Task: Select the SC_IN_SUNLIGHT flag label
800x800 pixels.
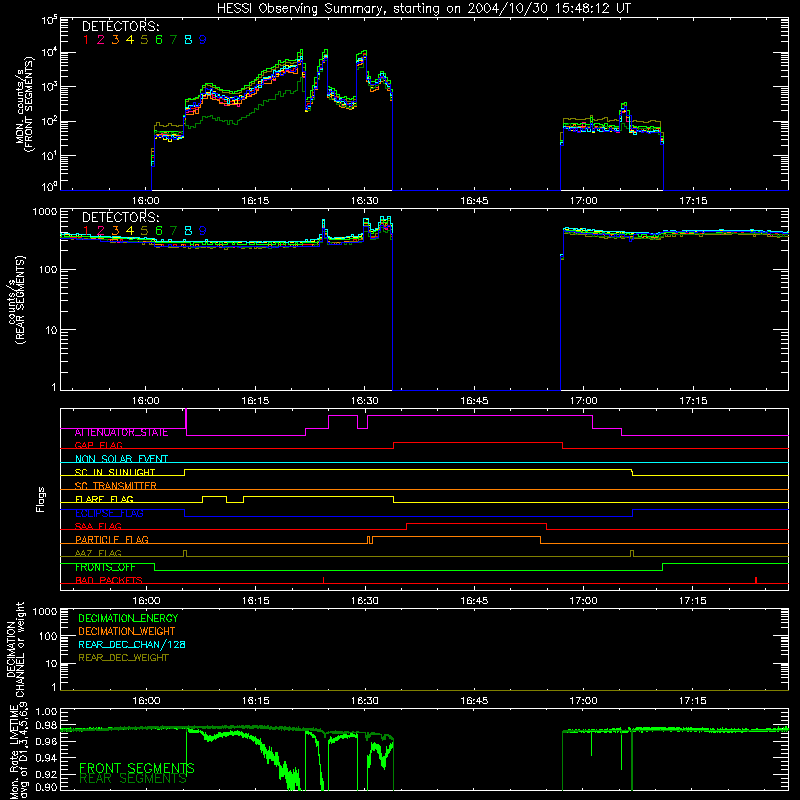Action: [x=115, y=472]
